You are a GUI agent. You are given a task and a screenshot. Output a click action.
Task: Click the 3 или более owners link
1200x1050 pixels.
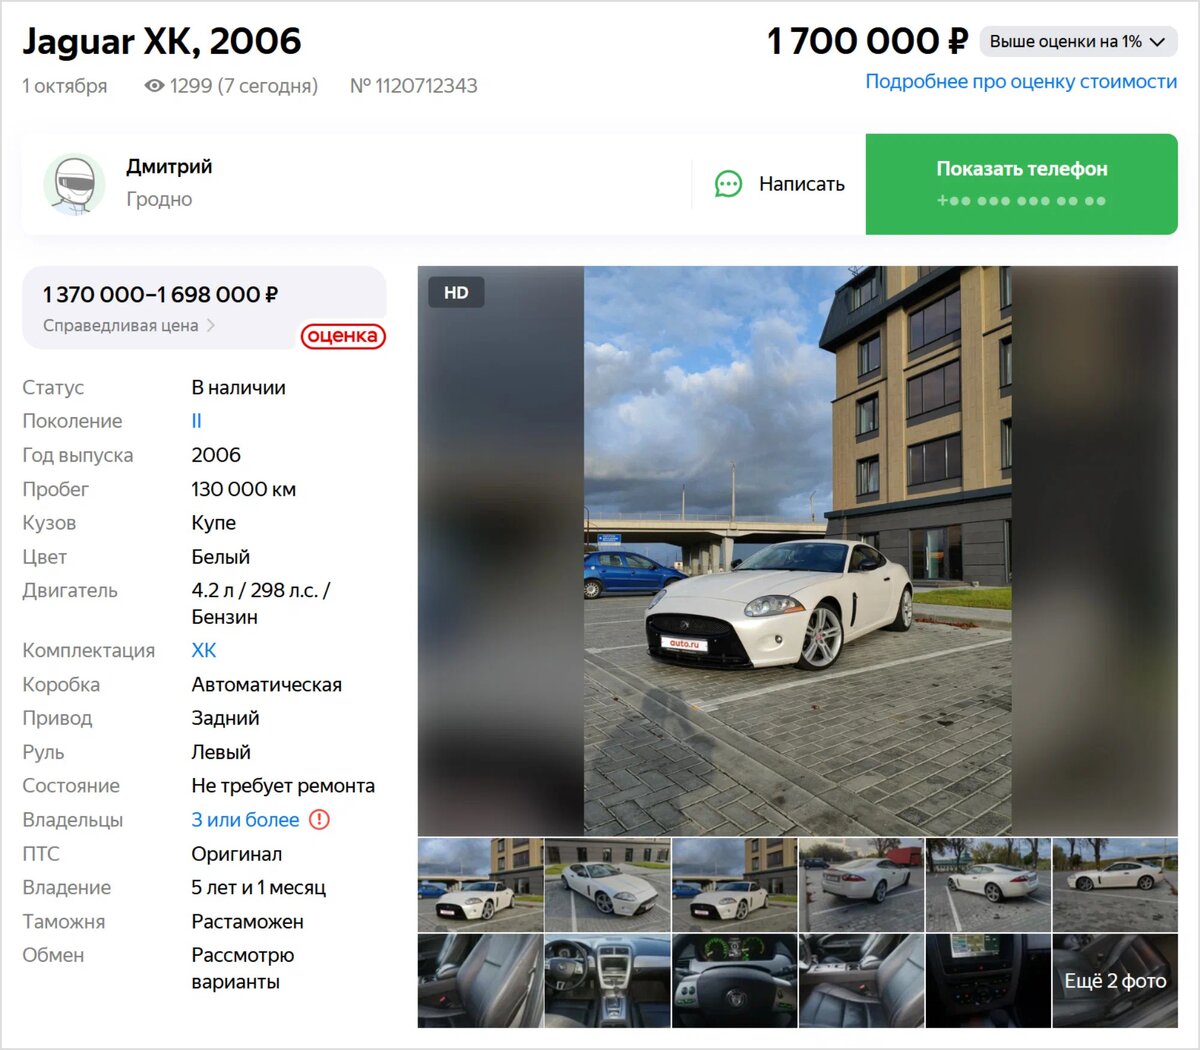[245, 820]
